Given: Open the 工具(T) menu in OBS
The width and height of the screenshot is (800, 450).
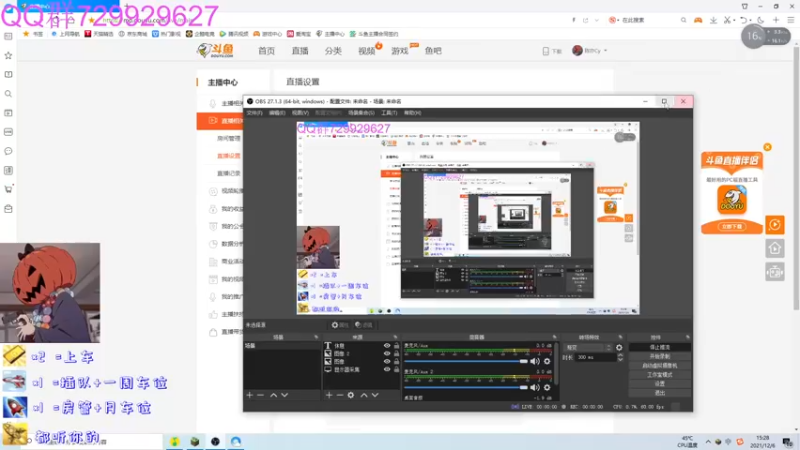Looking at the screenshot, I should [389, 113].
